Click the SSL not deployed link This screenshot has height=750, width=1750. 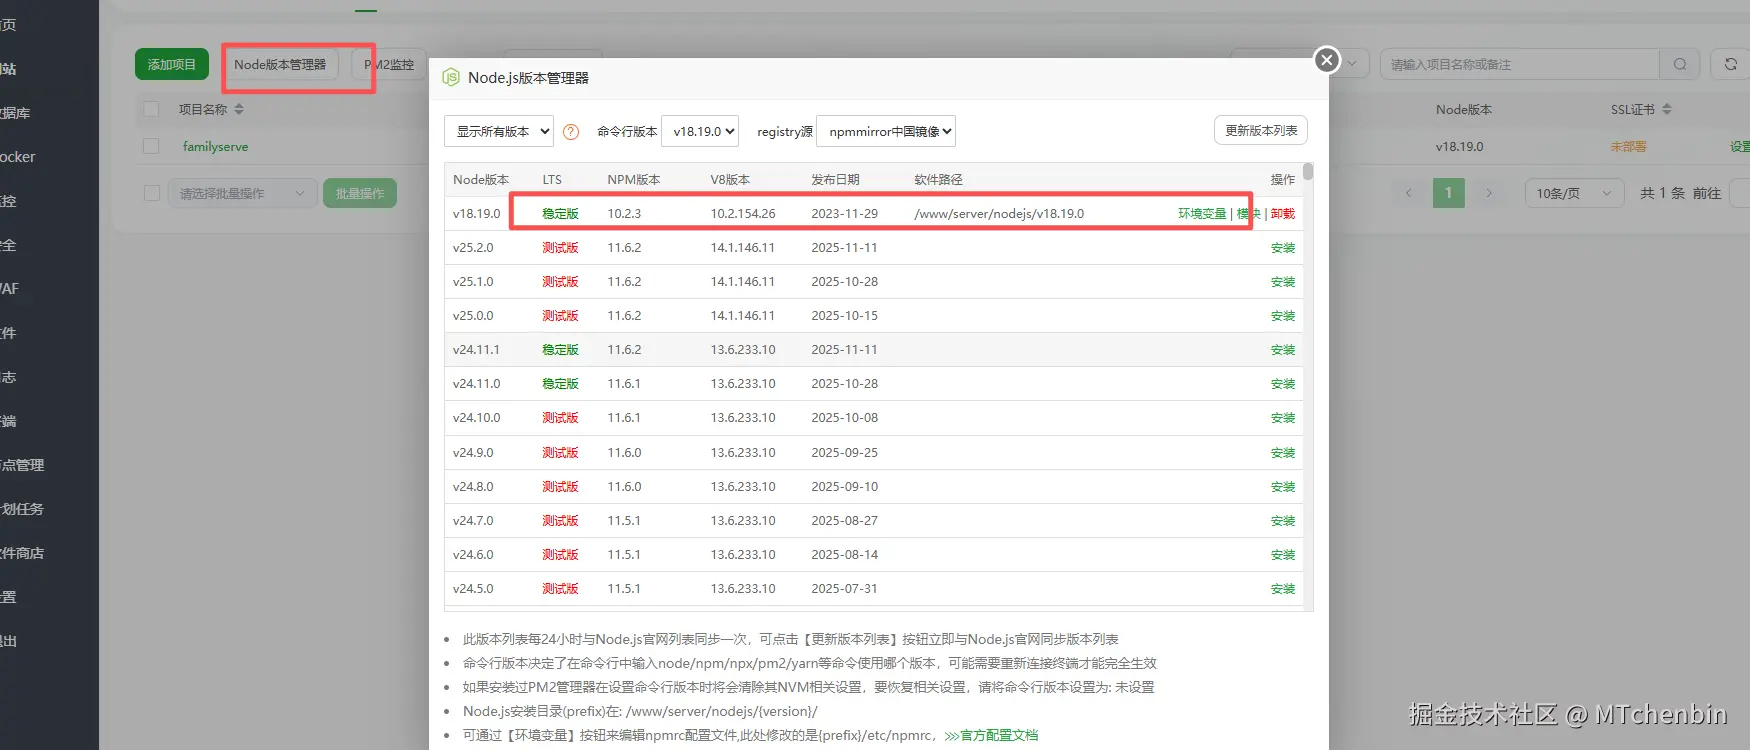click(1628, 146)
